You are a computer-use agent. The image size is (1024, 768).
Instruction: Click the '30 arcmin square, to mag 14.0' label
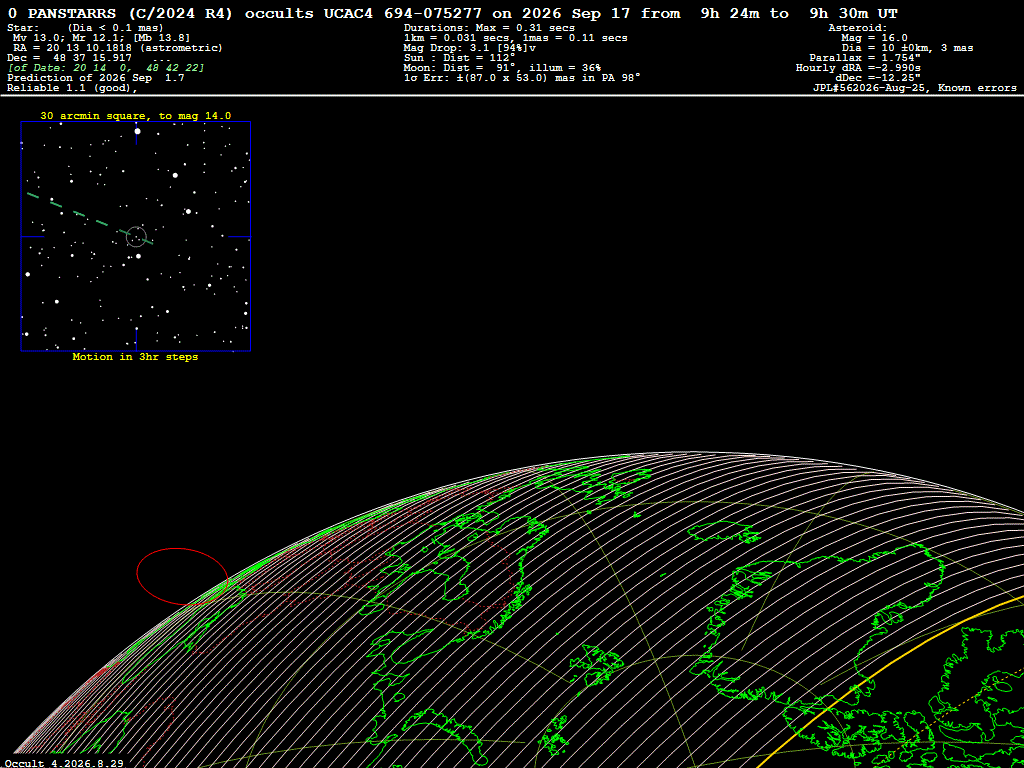(x=135, y=116)
